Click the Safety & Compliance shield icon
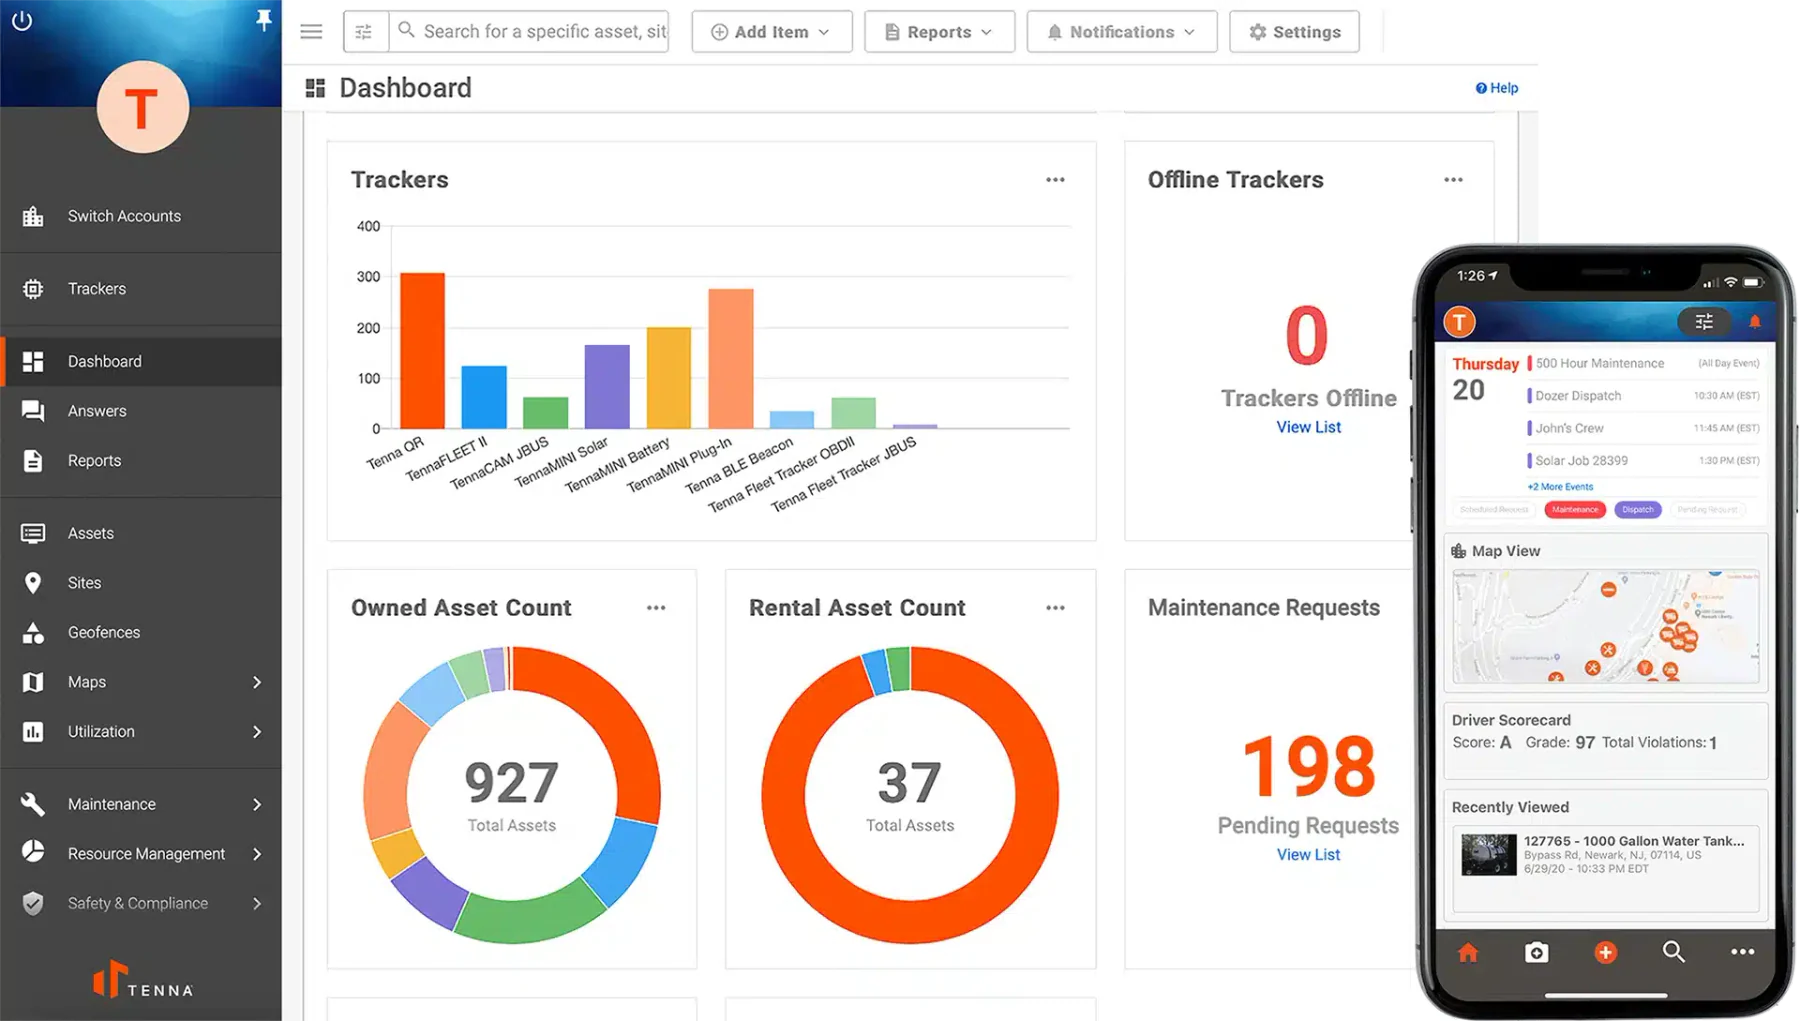The height and width of the screenshot is (1021, 1800). pos(33,903)
